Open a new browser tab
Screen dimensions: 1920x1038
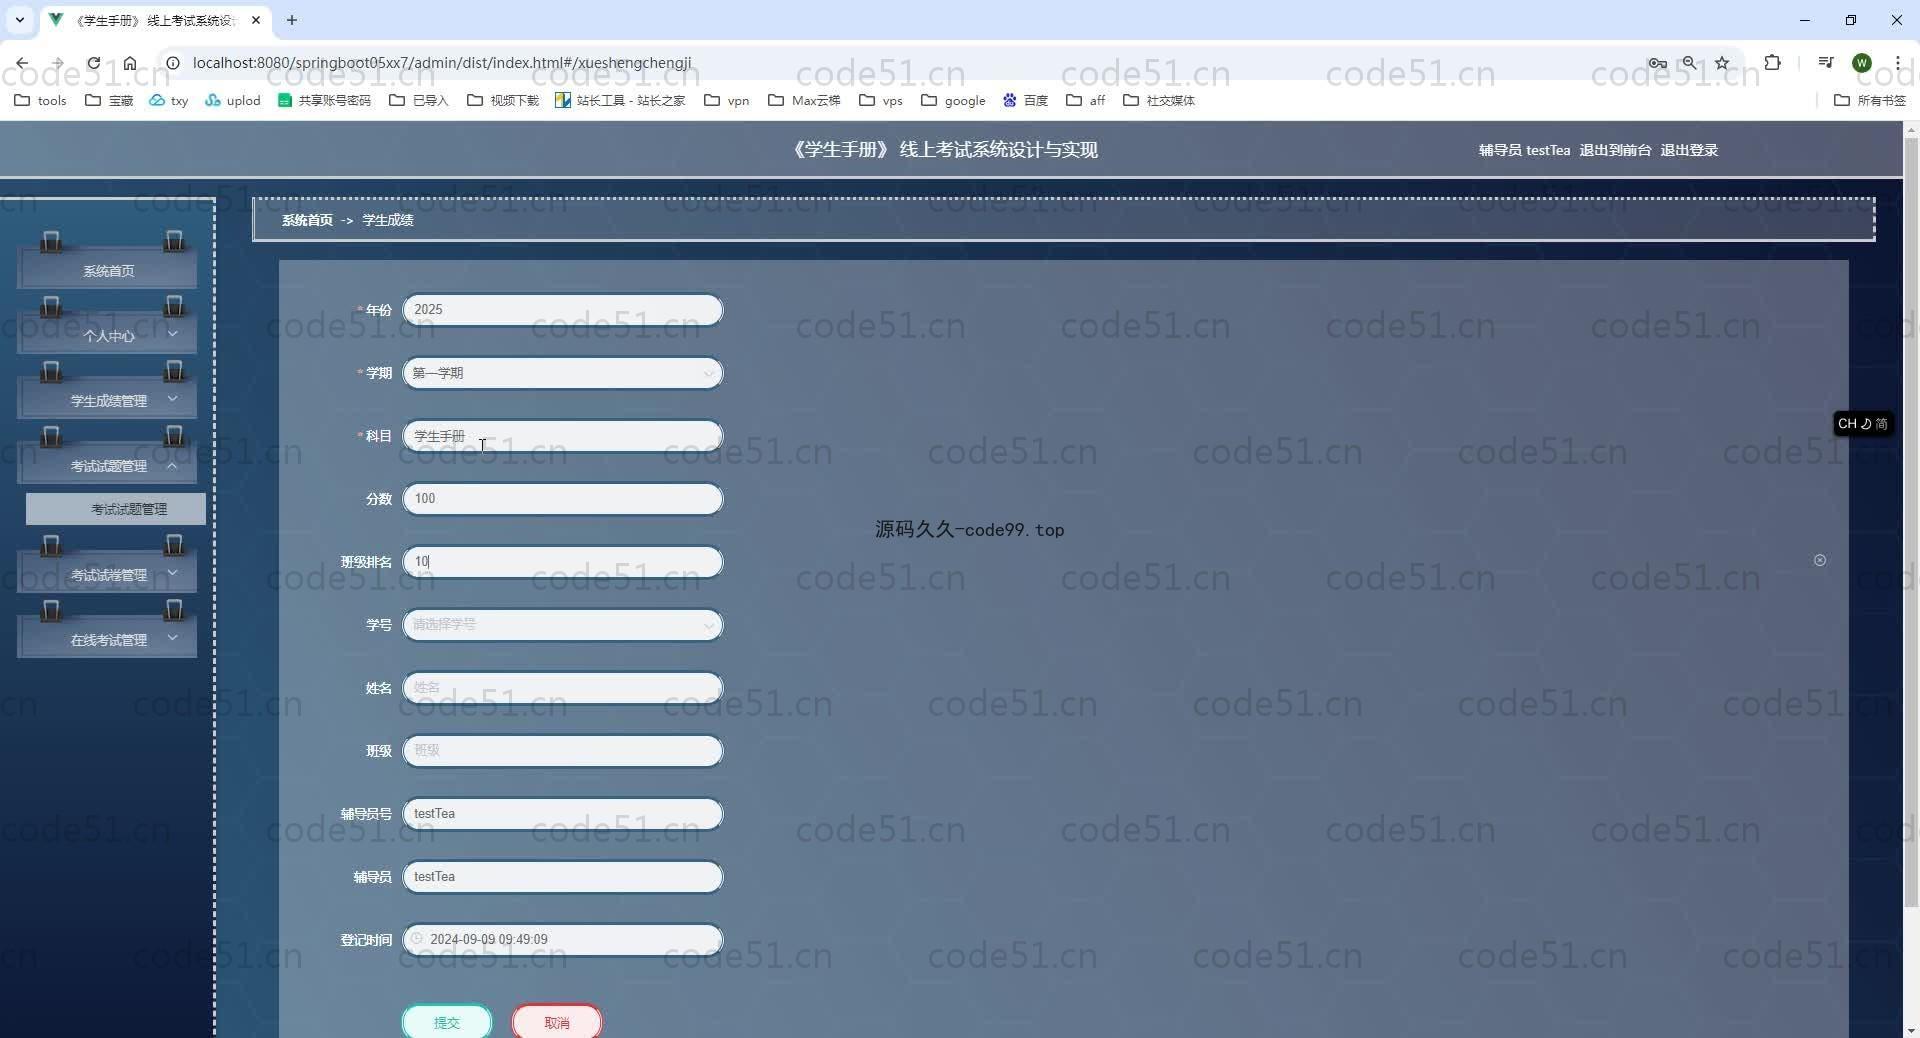[292, 20]
